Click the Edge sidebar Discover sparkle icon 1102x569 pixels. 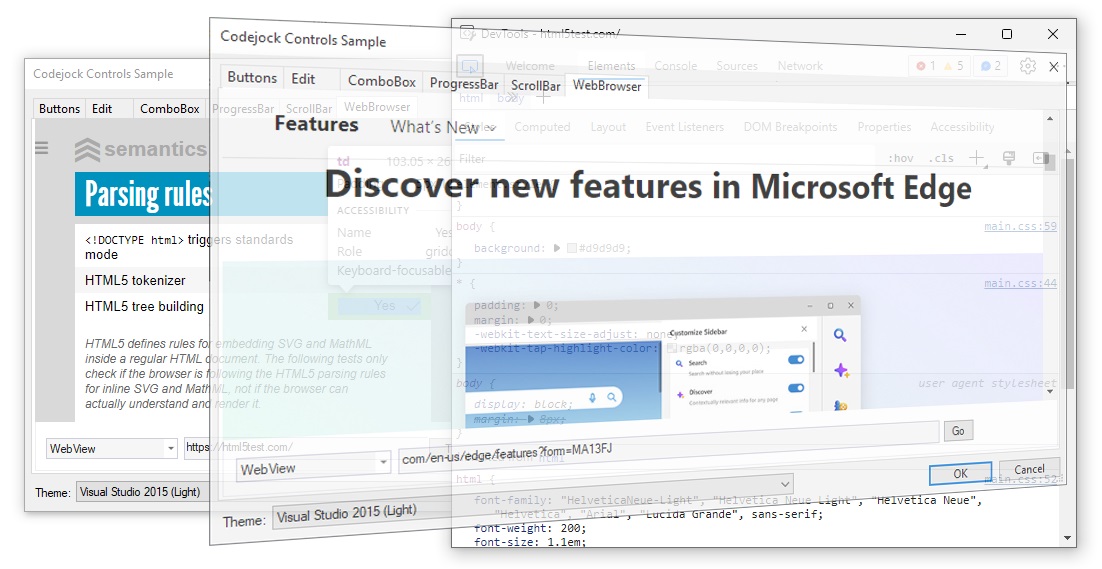(841, 370)
